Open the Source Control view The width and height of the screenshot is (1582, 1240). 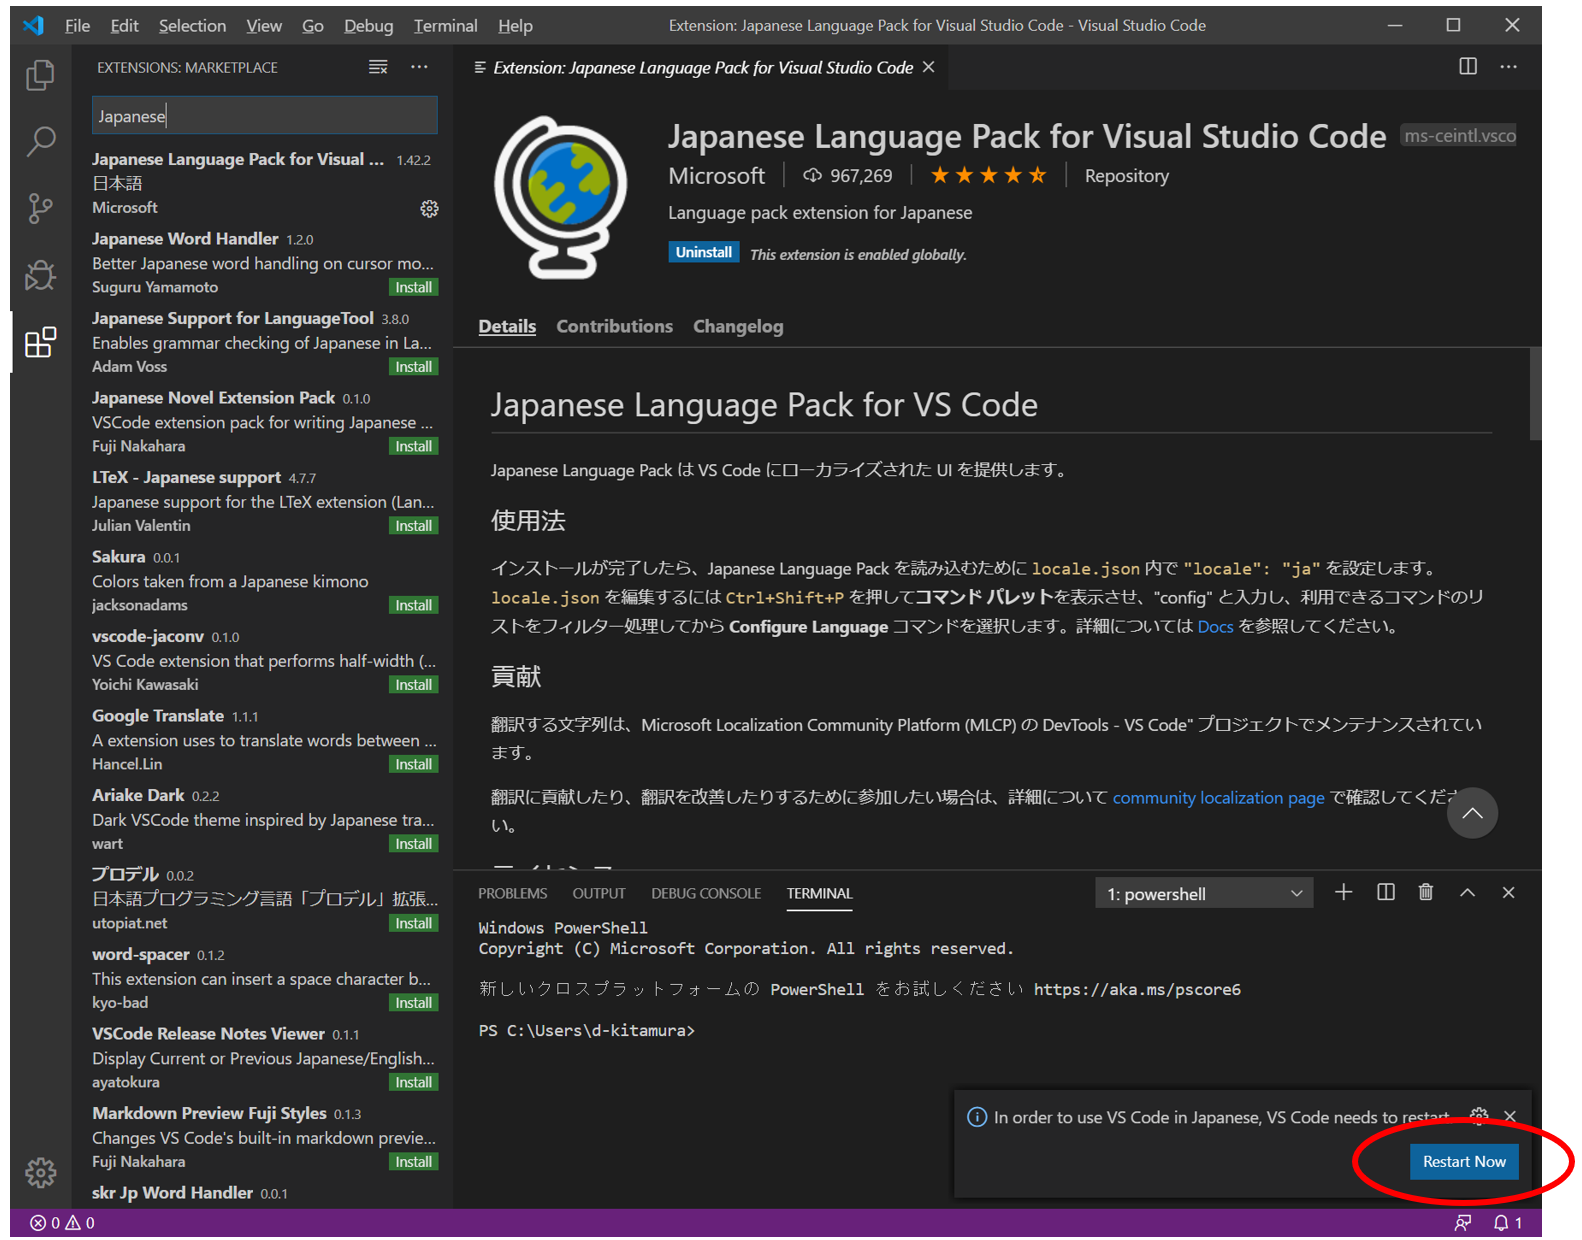point(40,208)
